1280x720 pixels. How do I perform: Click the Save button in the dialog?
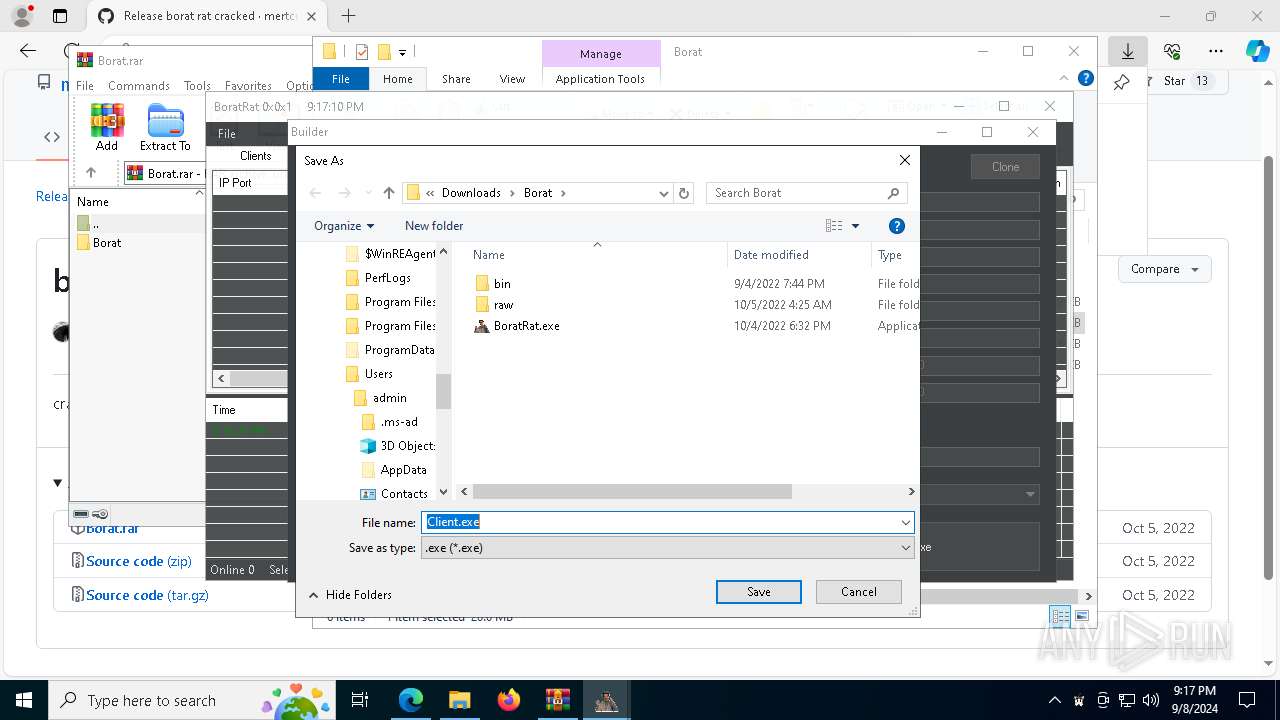pos(759,592)
